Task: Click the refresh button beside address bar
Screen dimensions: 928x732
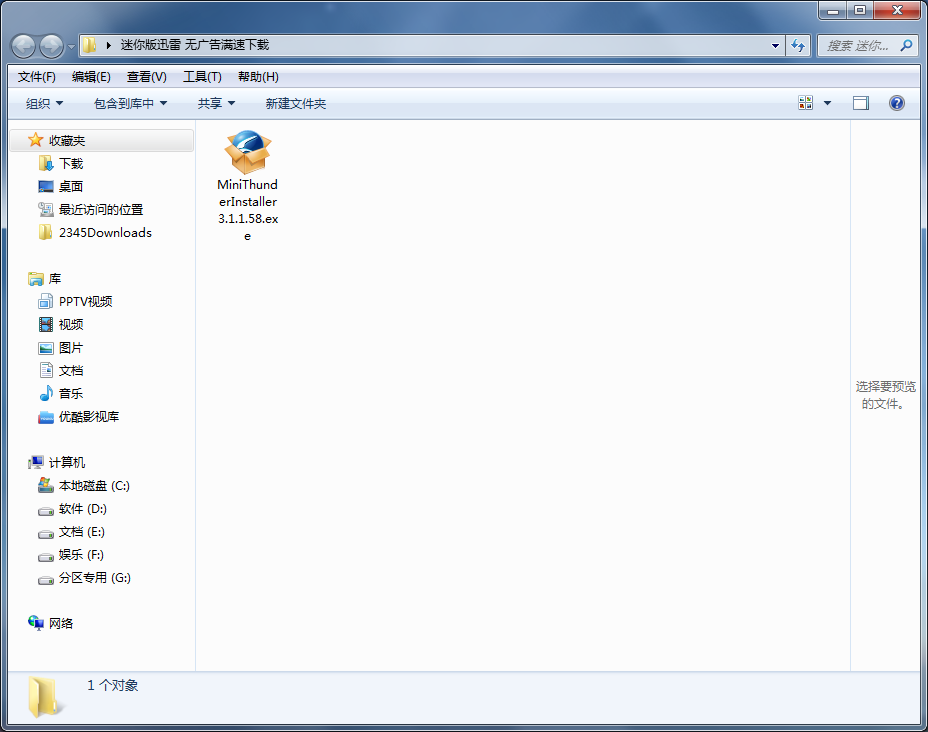Action: point(798,45)
